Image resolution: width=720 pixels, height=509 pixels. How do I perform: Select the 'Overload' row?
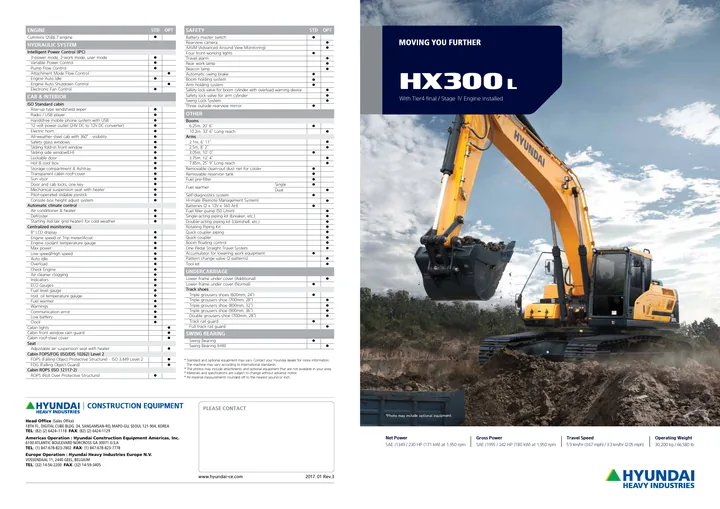101,264
